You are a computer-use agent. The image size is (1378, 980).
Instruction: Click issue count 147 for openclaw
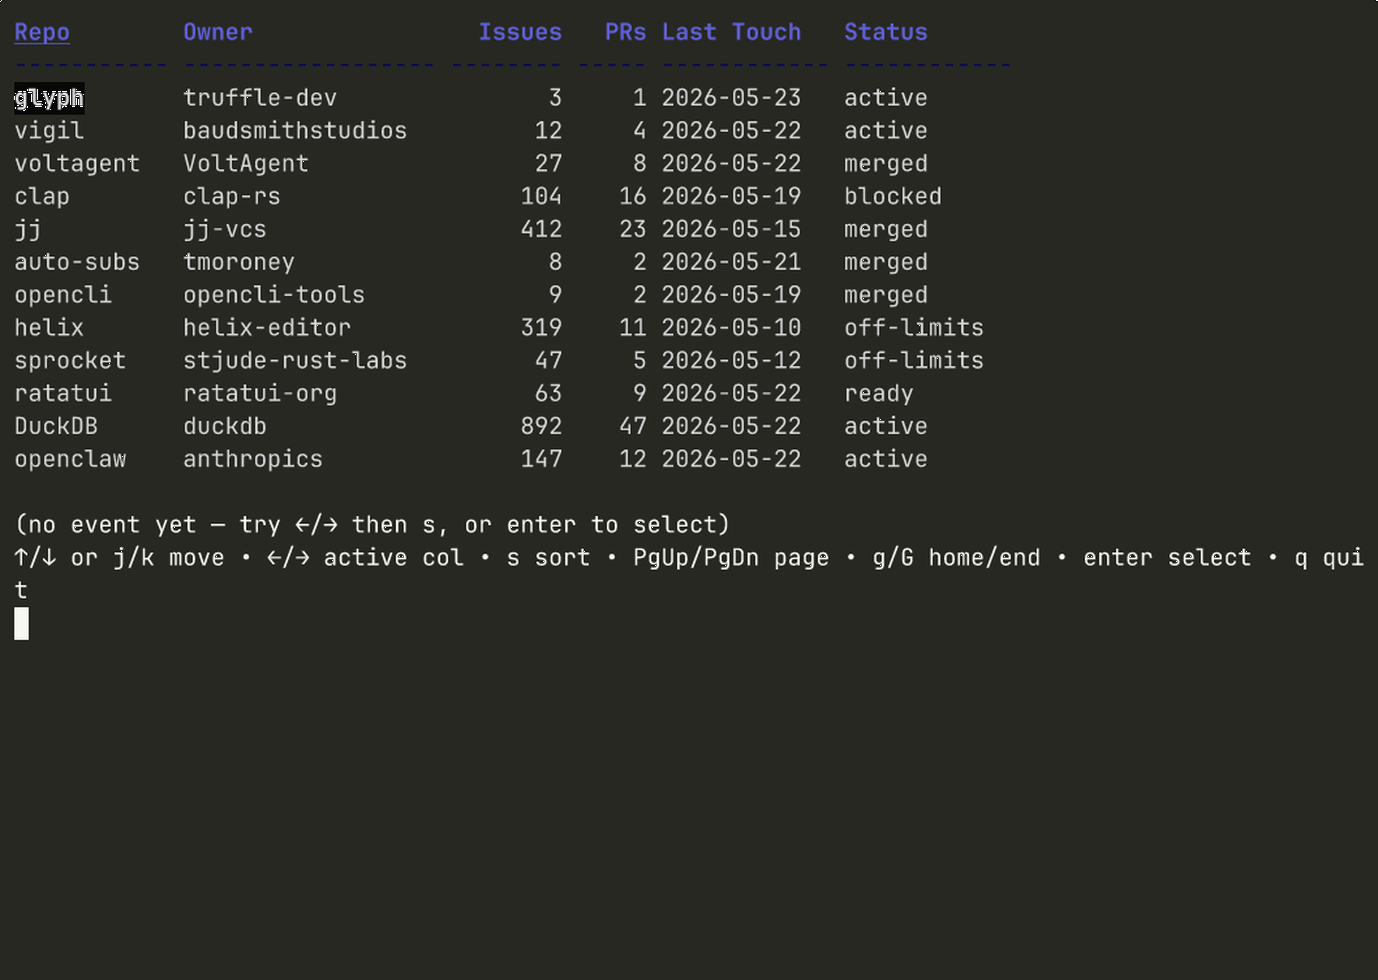(x=541, y=459)
